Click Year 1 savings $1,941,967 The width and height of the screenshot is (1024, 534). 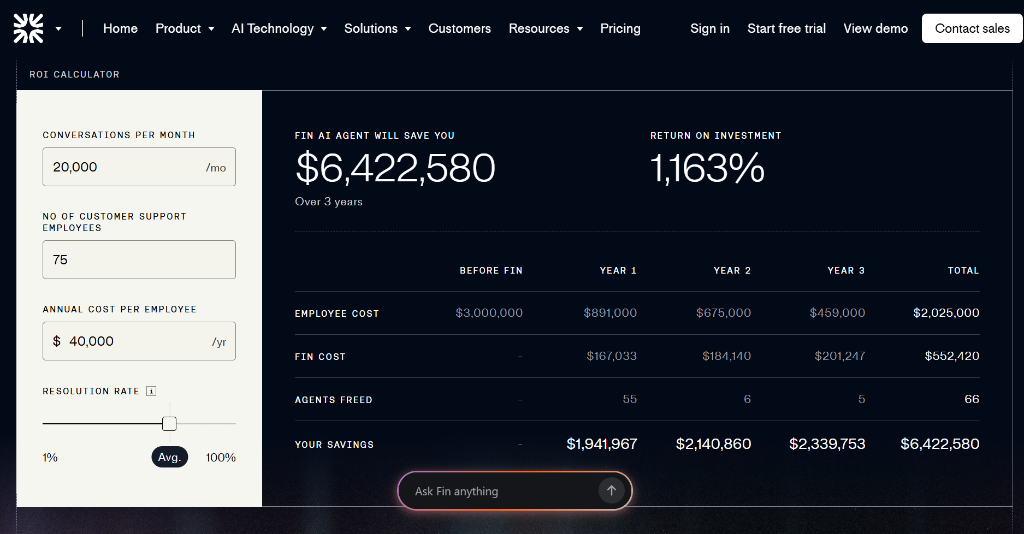tap(601, 444)
